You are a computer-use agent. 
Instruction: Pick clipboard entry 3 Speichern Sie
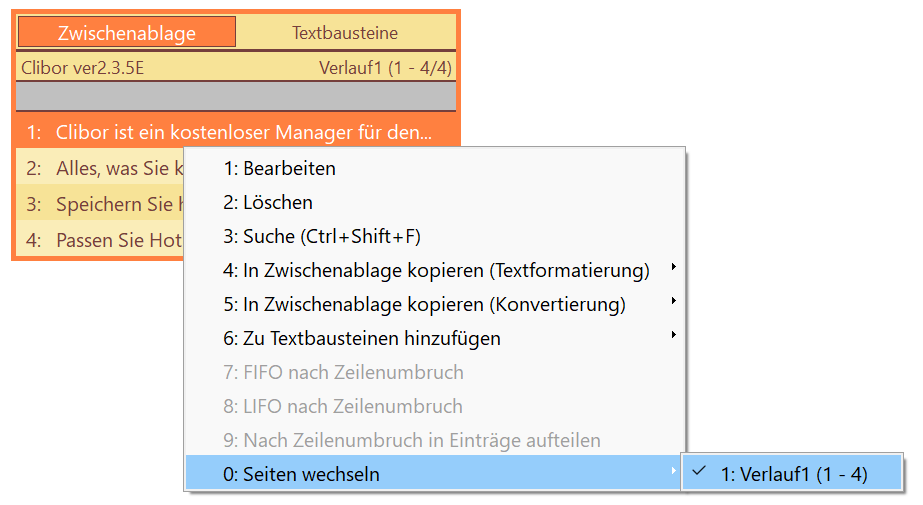(100, 204)
